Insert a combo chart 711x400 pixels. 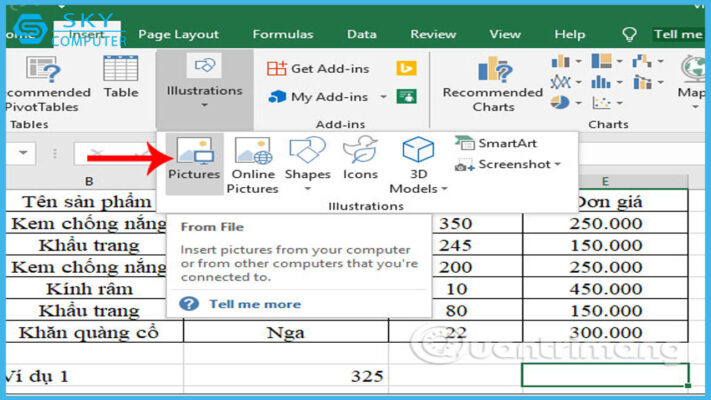[x=648, y=82]
